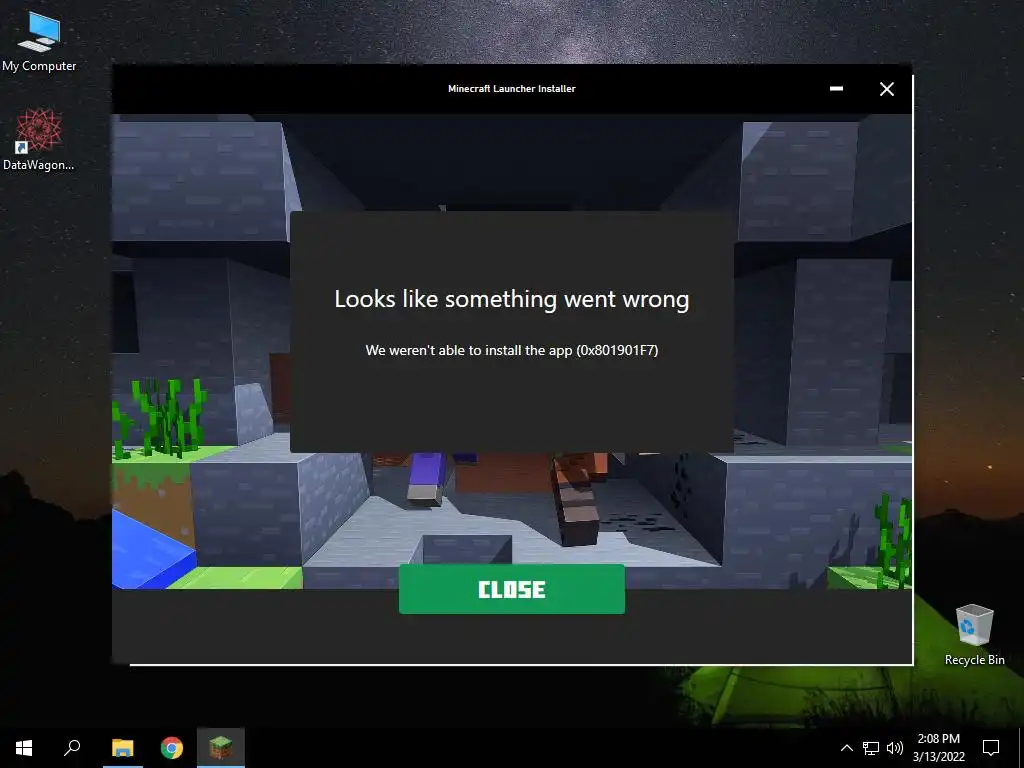The width and height of the screenshot is (1024, 768).
Task: Minimize the Minecraft Launcher Installer window
Action: [x=836, y=89]
